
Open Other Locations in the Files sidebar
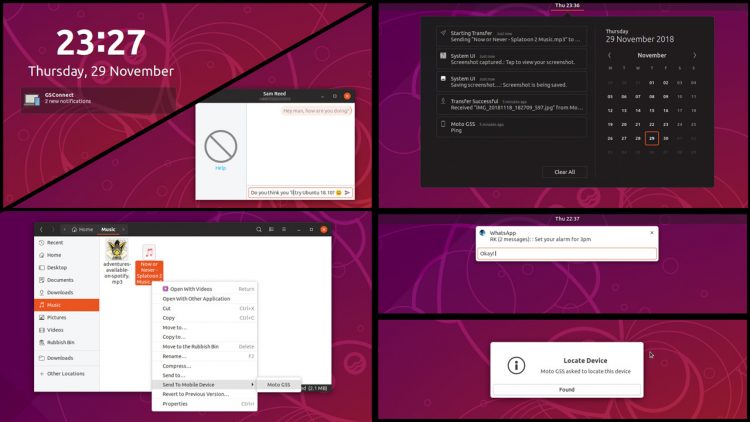point(66,374)
